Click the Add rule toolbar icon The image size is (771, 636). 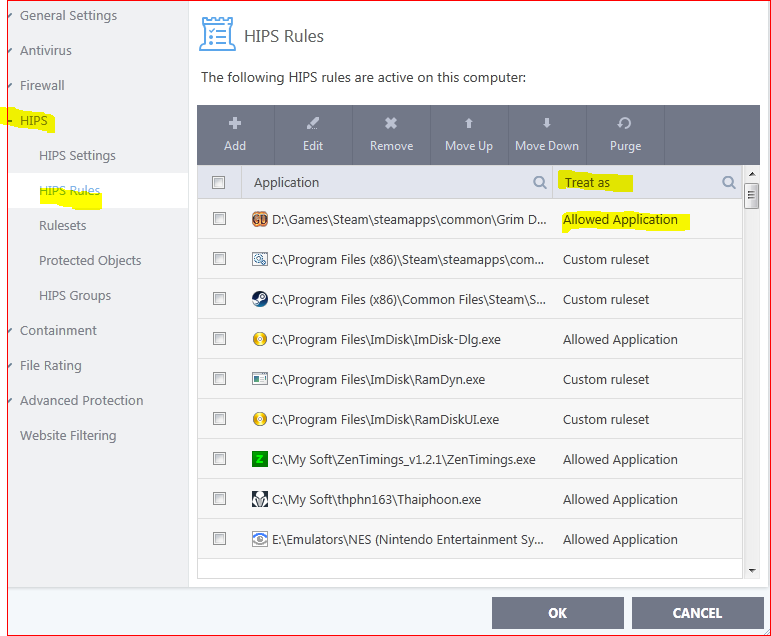(x=235, y=124)
